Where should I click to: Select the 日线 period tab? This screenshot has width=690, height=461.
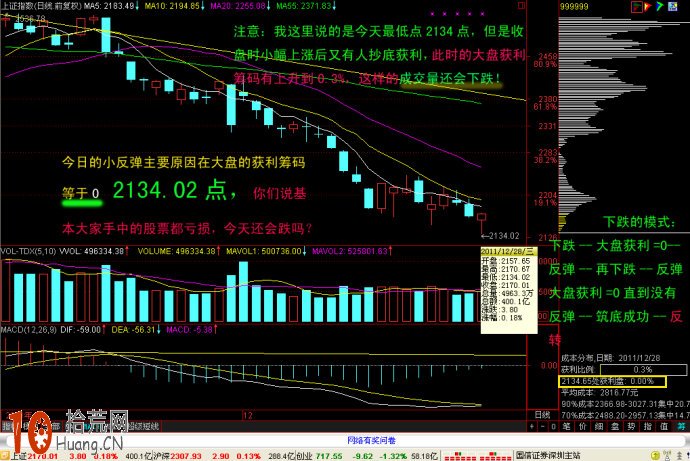coord(540,413)
